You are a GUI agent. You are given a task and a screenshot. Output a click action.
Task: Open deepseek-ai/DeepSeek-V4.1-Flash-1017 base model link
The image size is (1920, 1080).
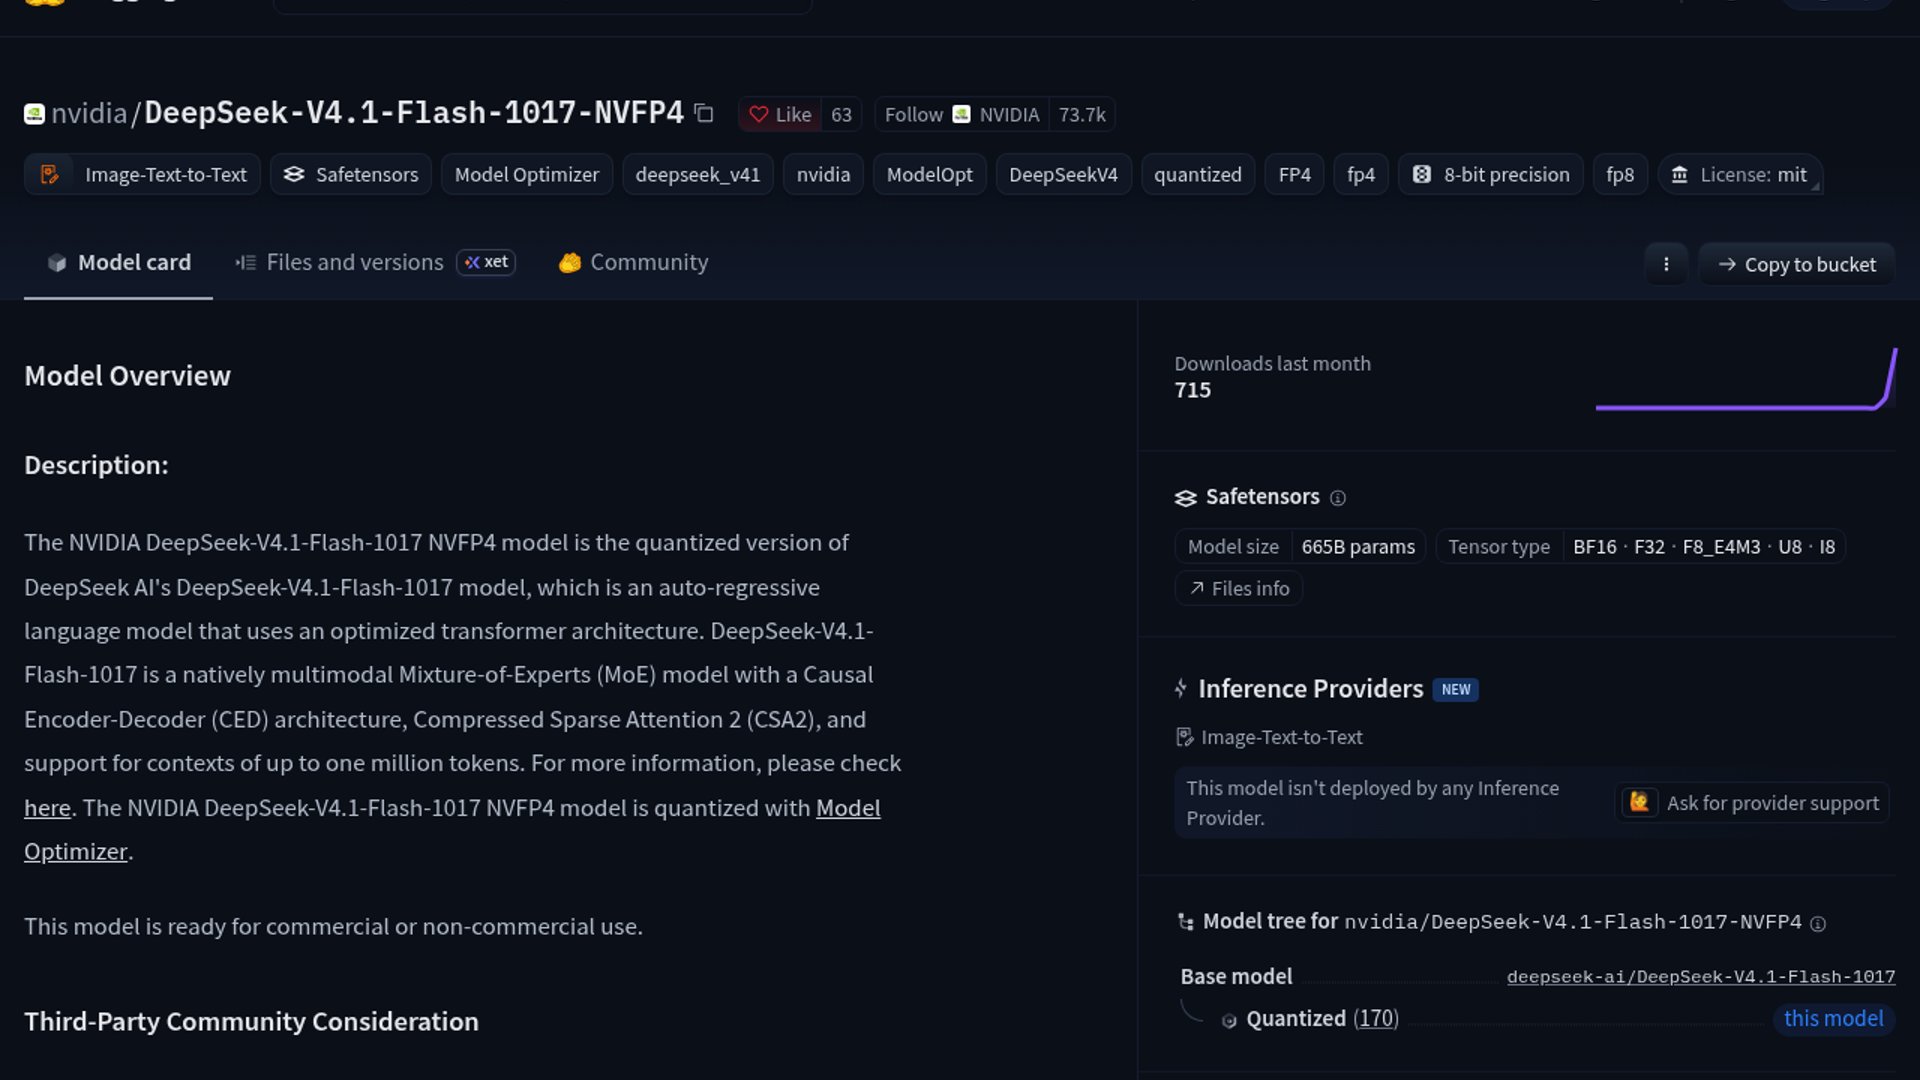coord(1701,977)
